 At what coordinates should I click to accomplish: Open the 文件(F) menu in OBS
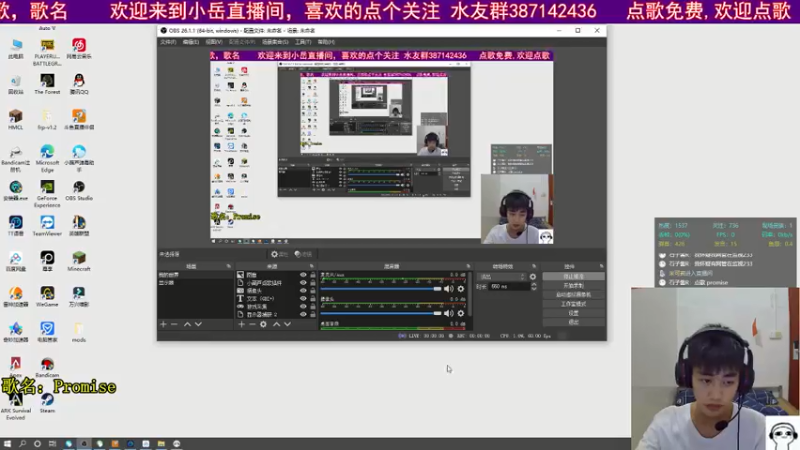pos(168,42)
